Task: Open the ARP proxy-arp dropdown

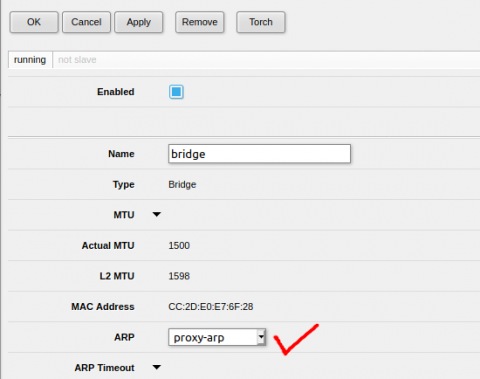Action: click(217, 337)
